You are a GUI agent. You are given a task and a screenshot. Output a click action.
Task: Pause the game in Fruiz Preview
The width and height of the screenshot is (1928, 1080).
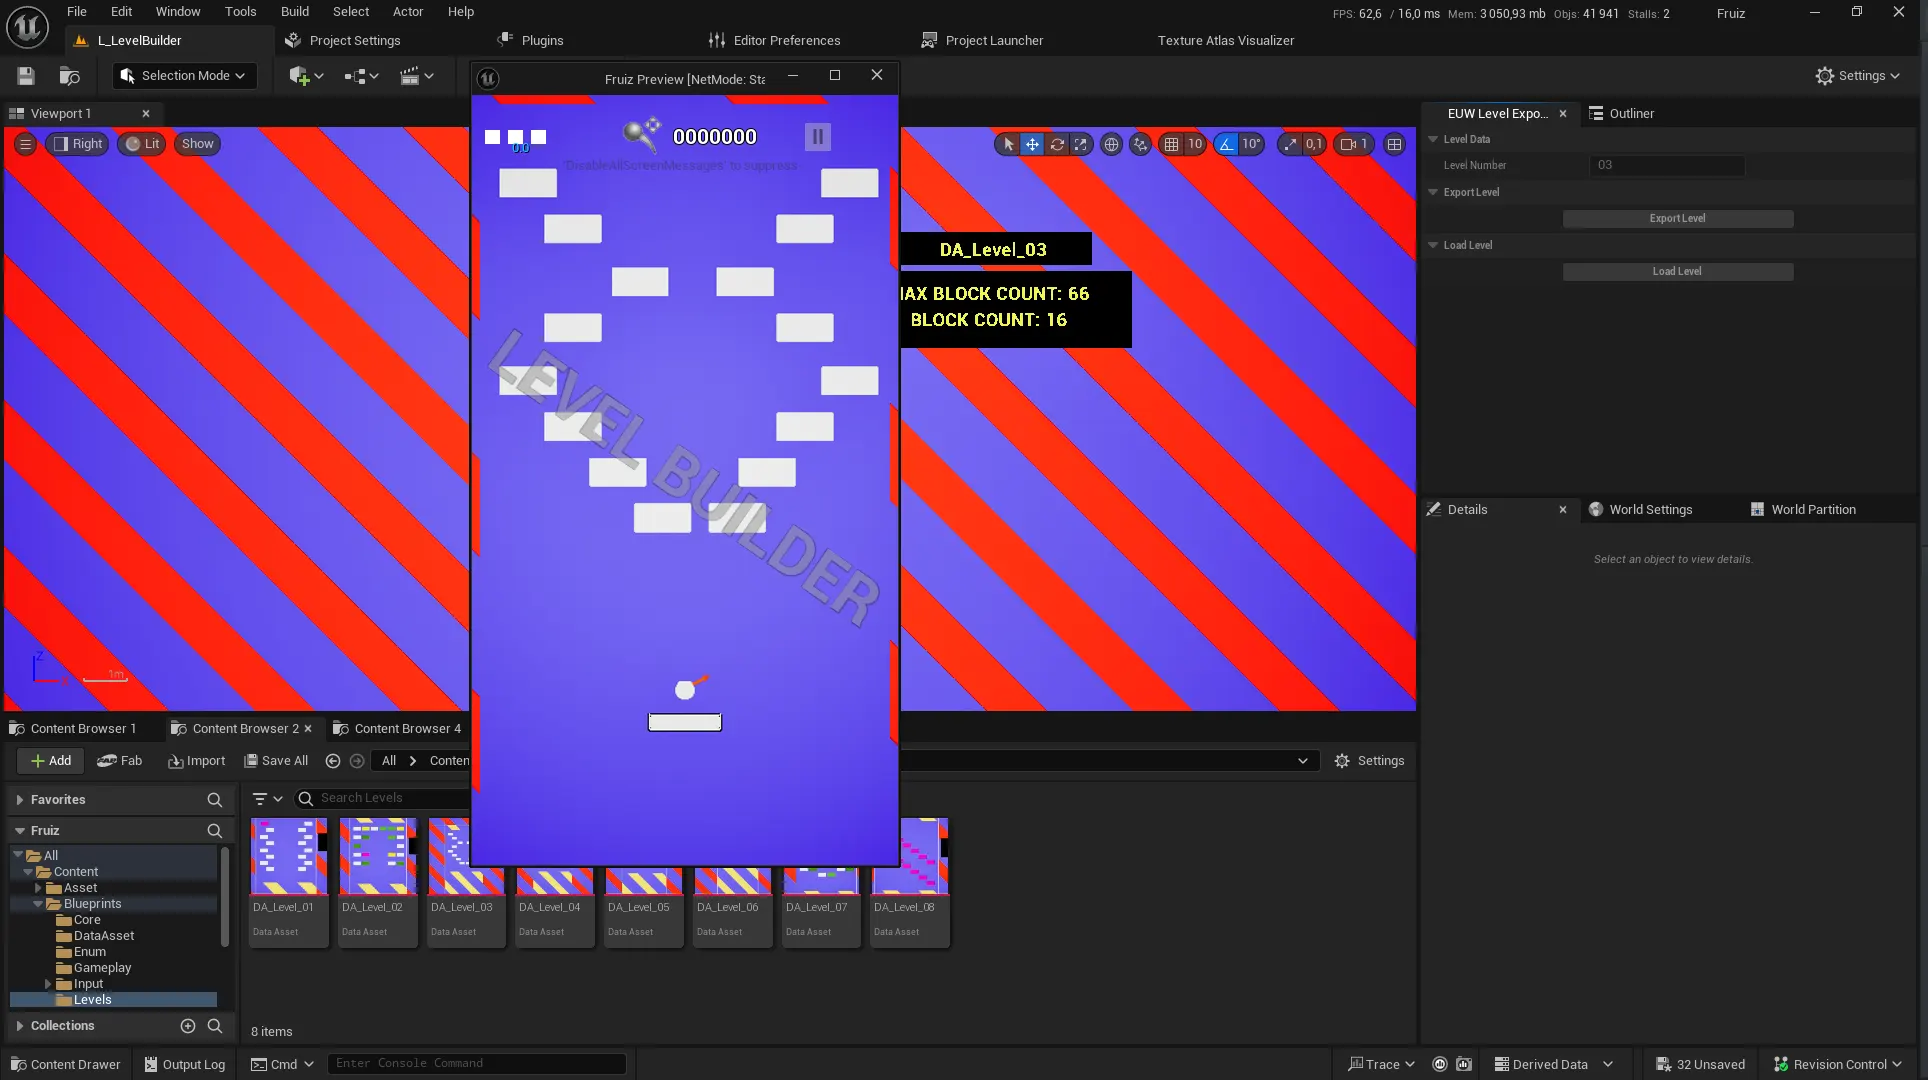817,137
